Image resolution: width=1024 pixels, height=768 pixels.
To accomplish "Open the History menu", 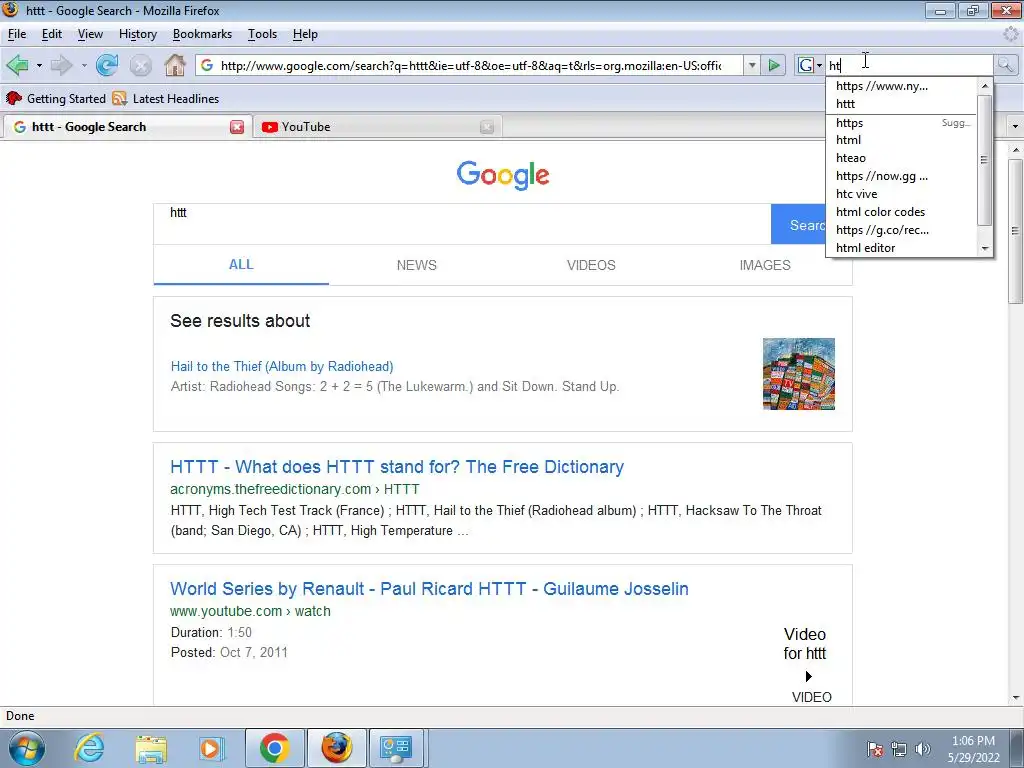I will [x=138, y=34].
